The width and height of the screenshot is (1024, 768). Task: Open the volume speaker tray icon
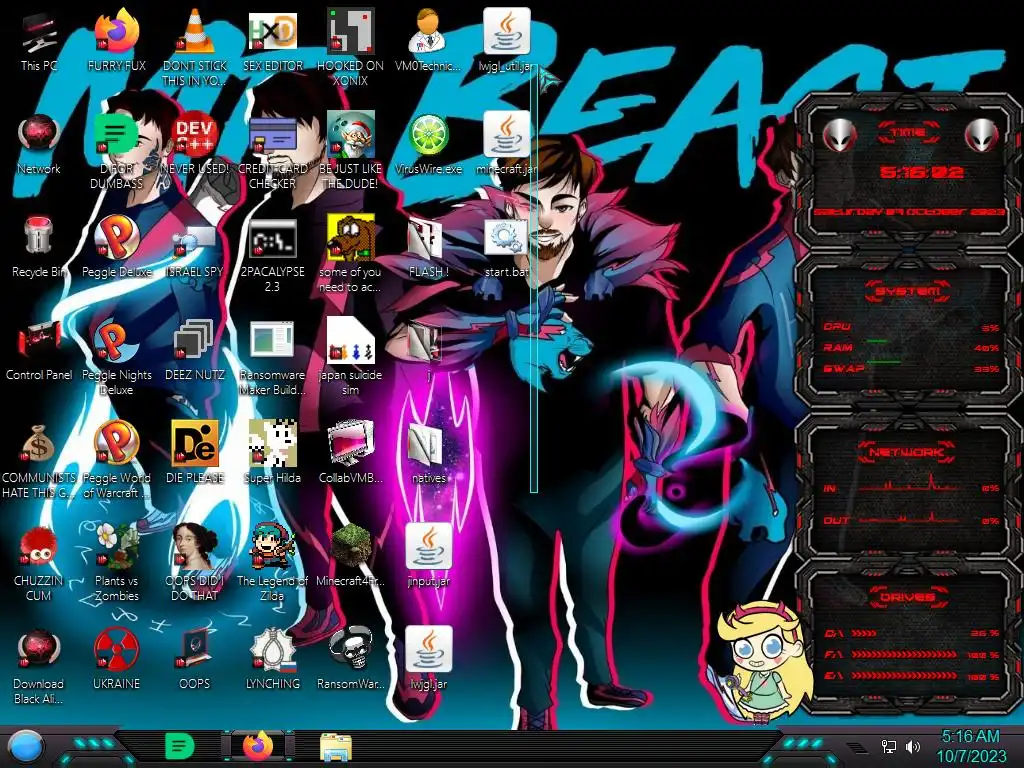pyautogui.click(x=913, y=746)
